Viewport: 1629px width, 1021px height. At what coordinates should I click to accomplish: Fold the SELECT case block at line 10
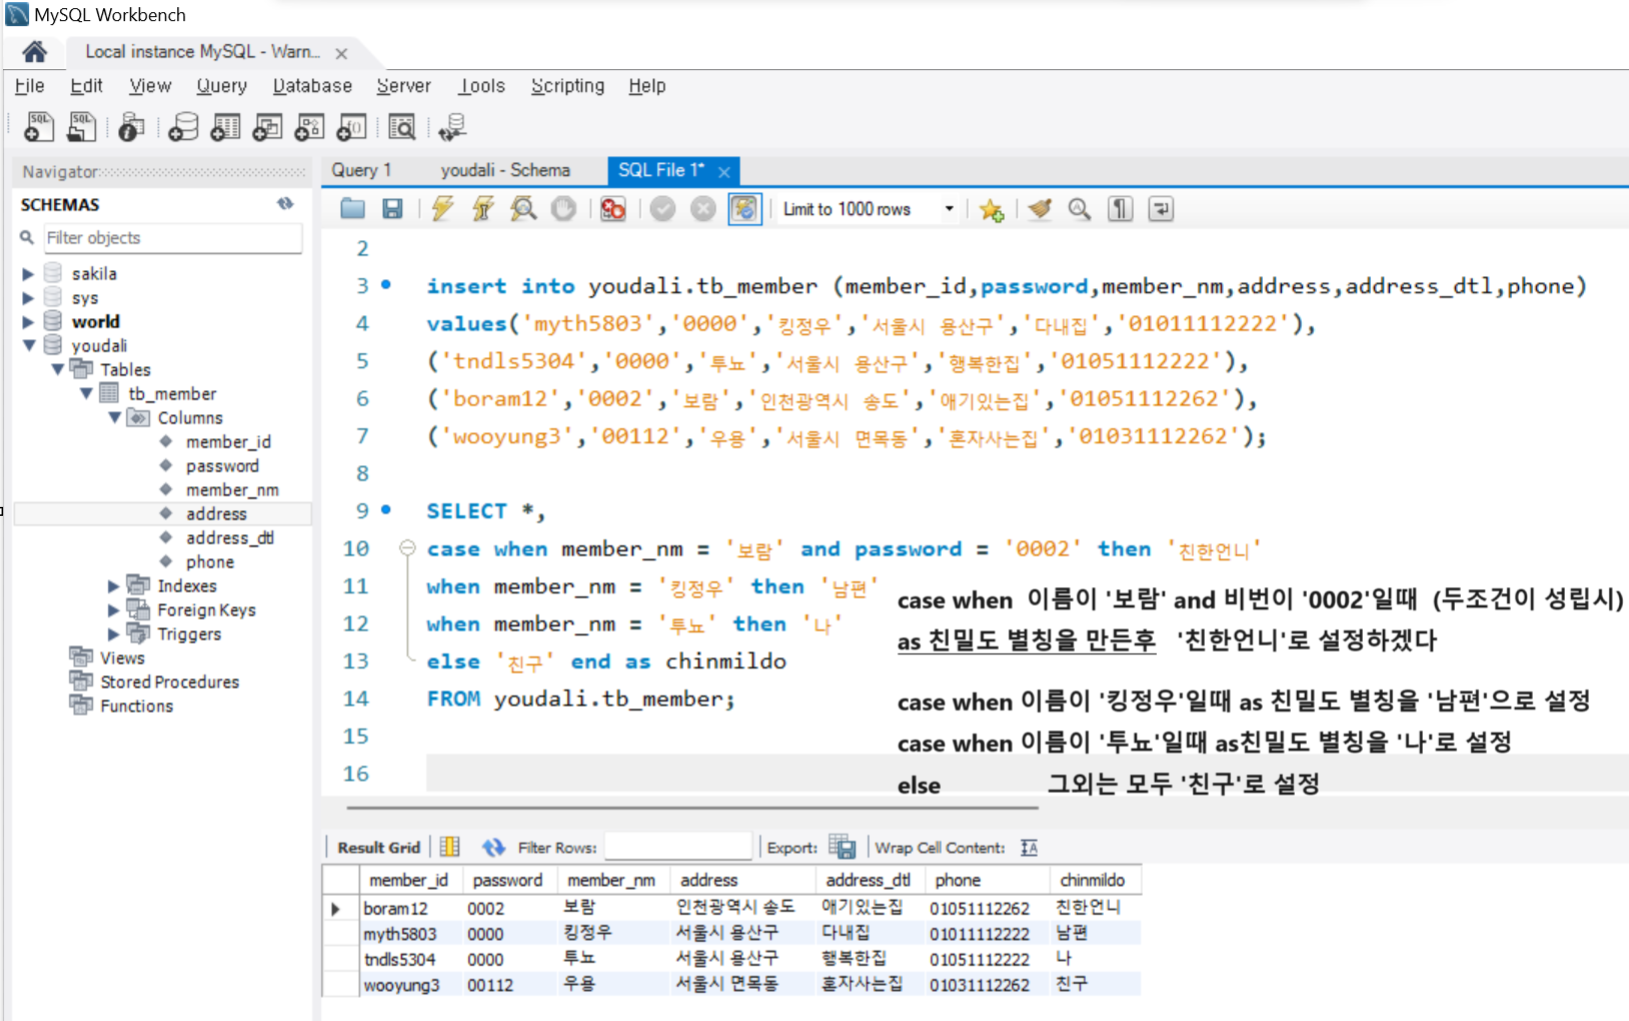click(407, 548)
